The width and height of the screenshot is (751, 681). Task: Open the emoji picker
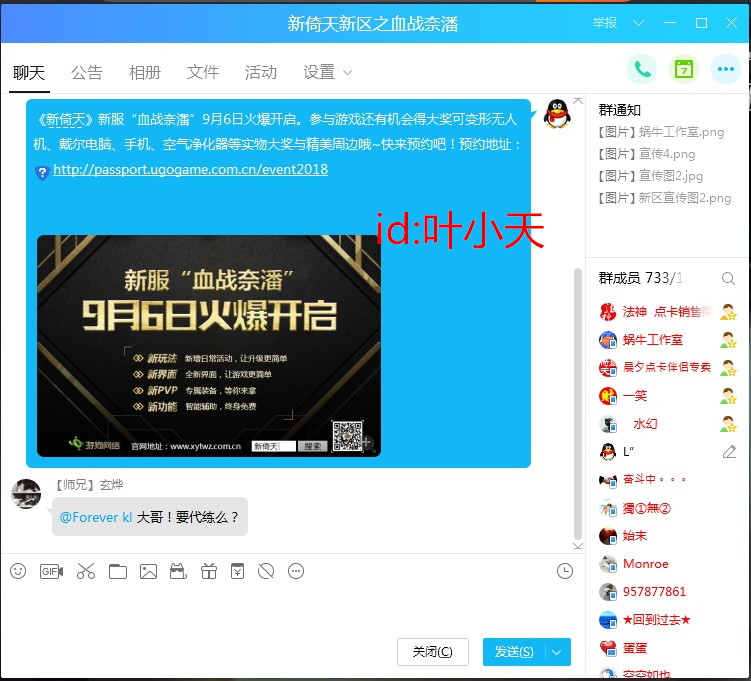(x=18, y=571)
